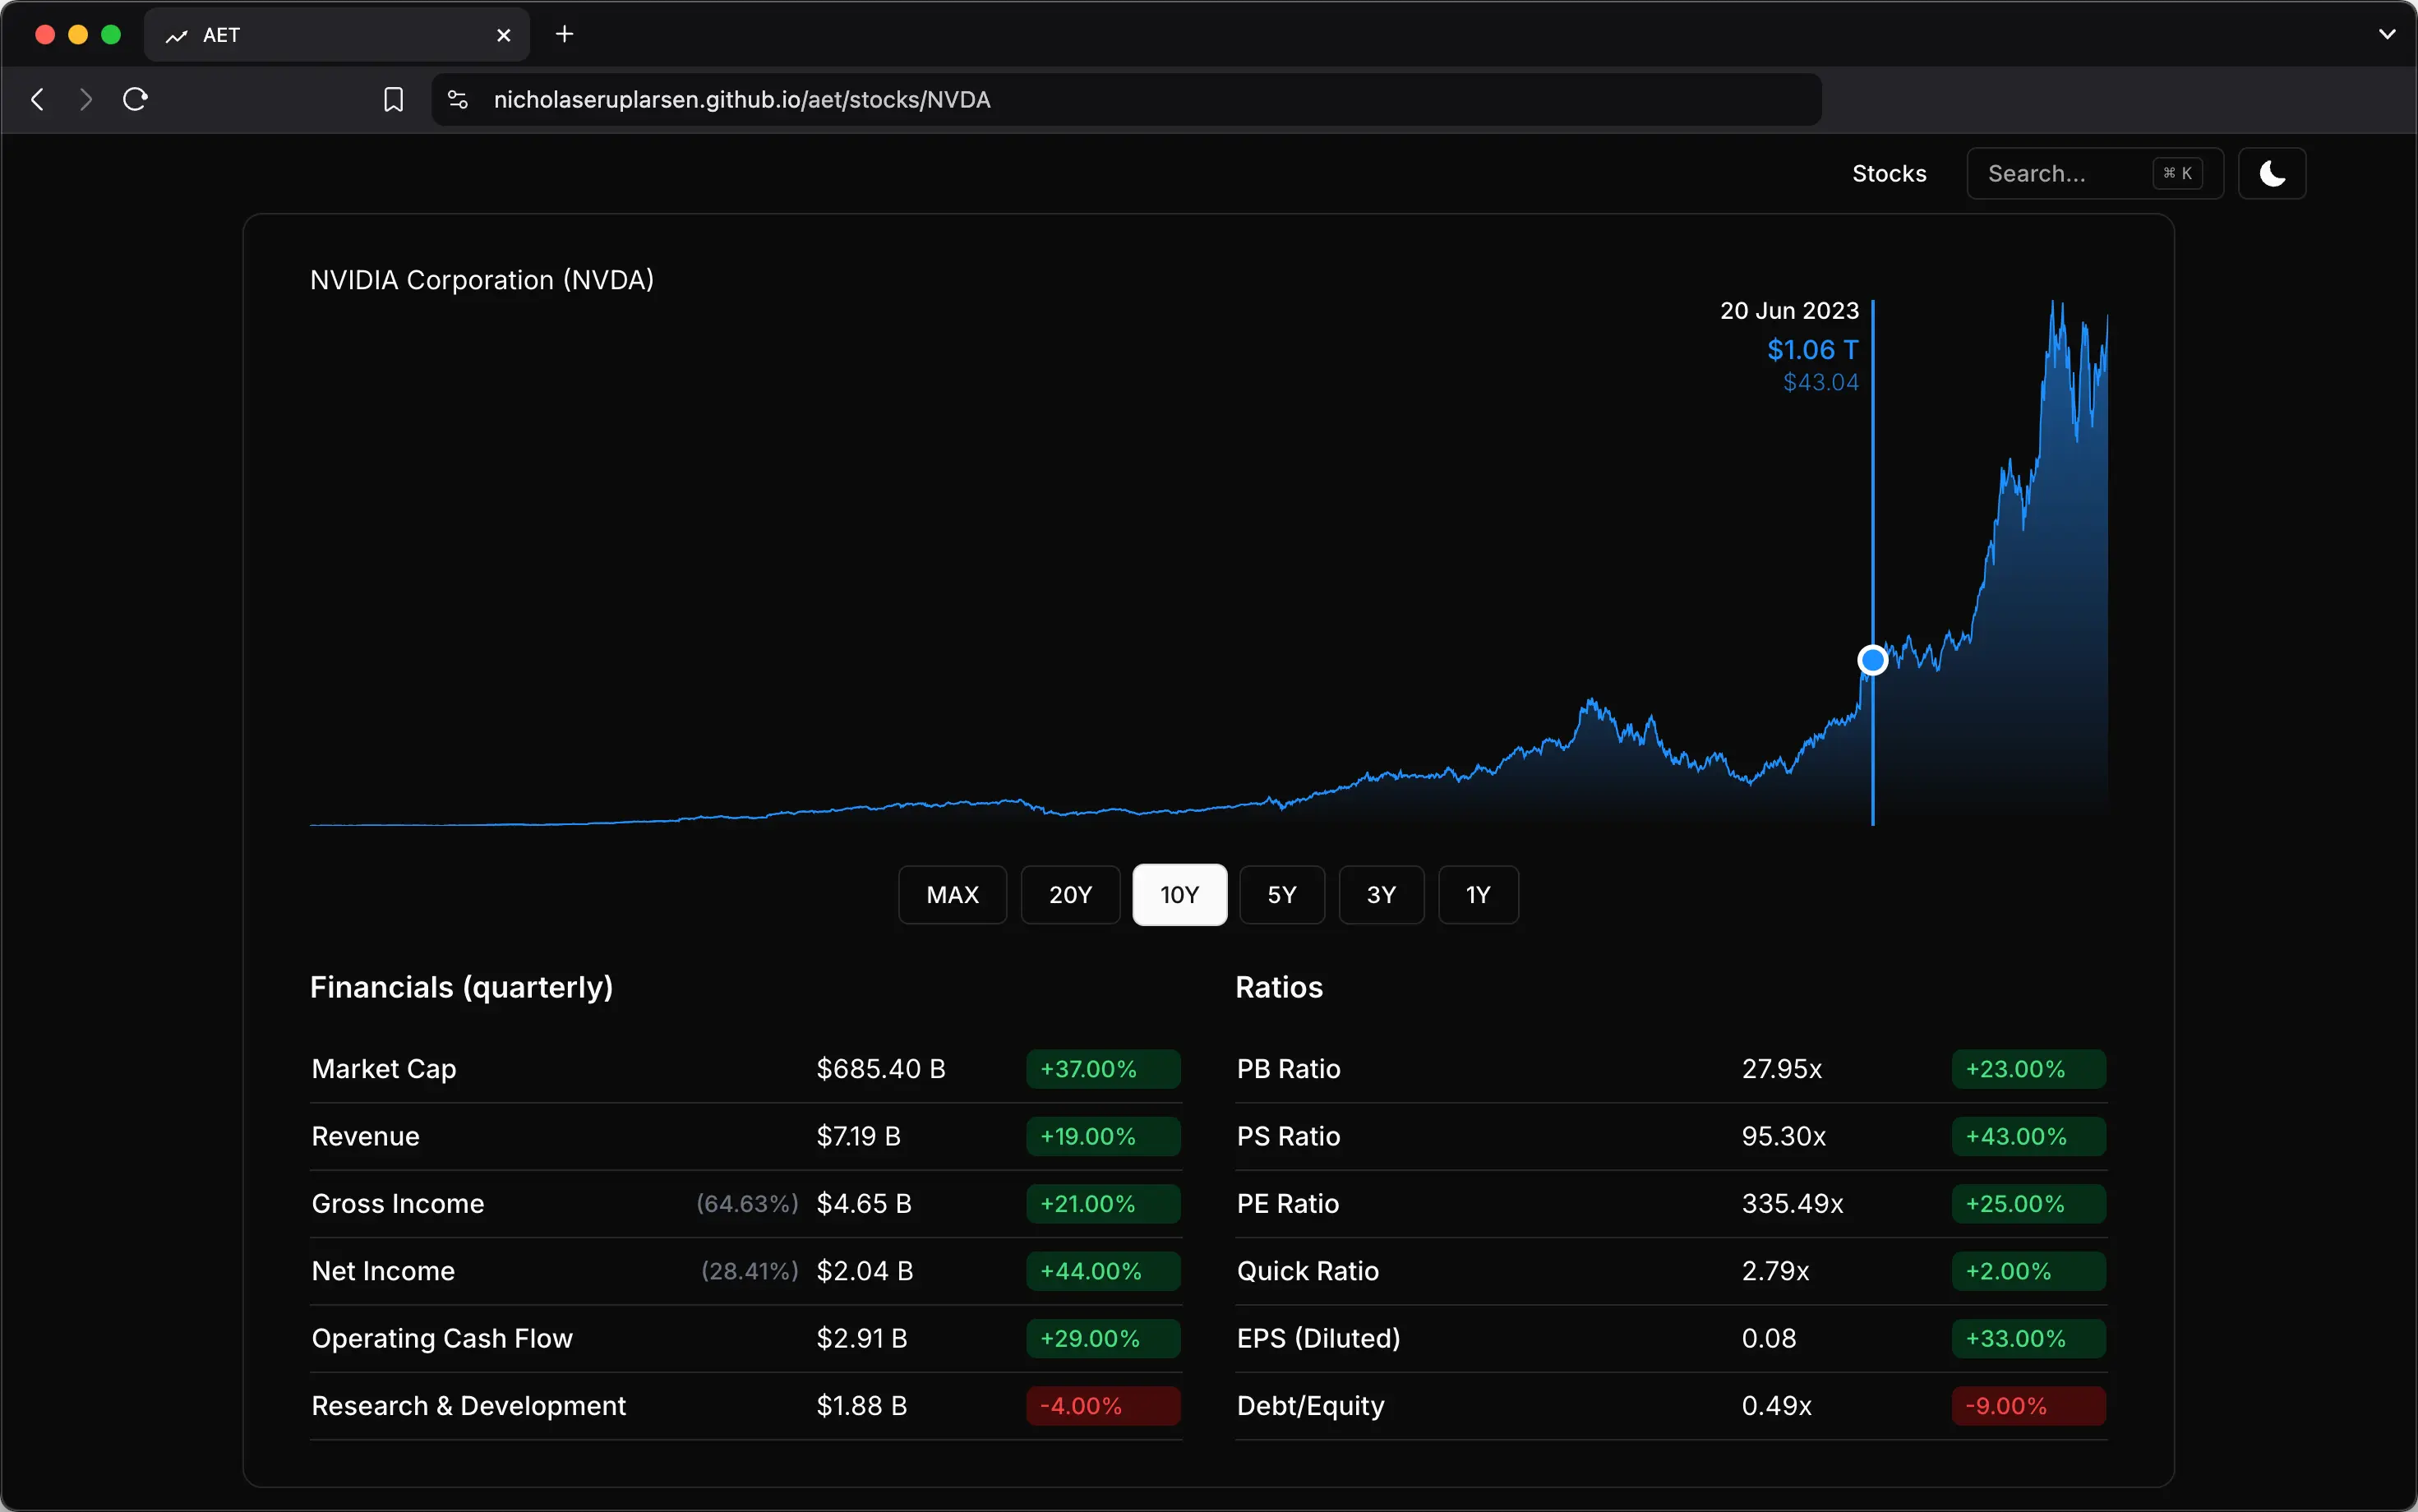Reload the current page
This screenshot has width=2418, height=1512.
[135, 99]
